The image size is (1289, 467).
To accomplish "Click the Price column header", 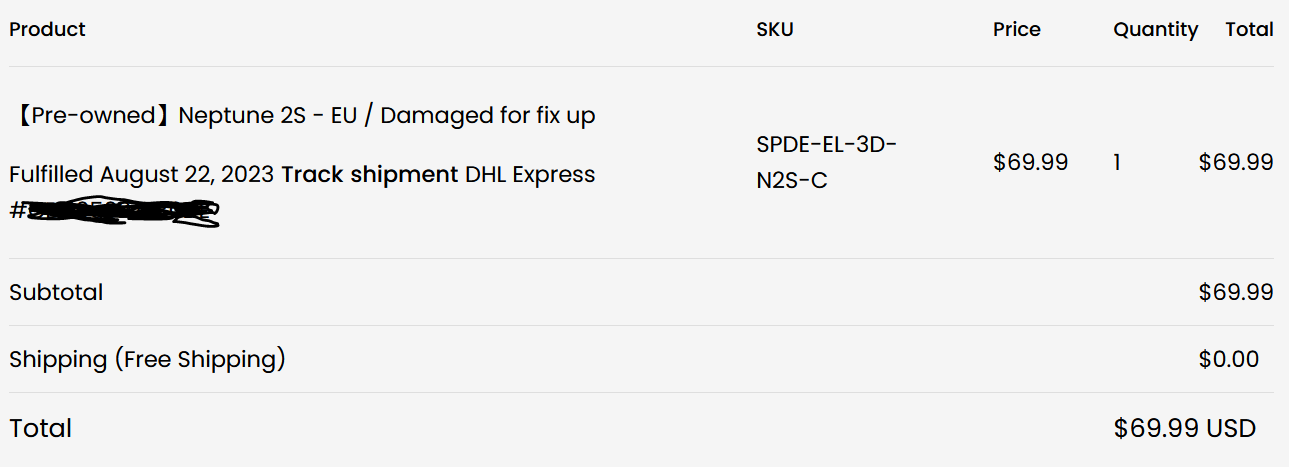I will pyautogui.click(x=1016, y=30).
